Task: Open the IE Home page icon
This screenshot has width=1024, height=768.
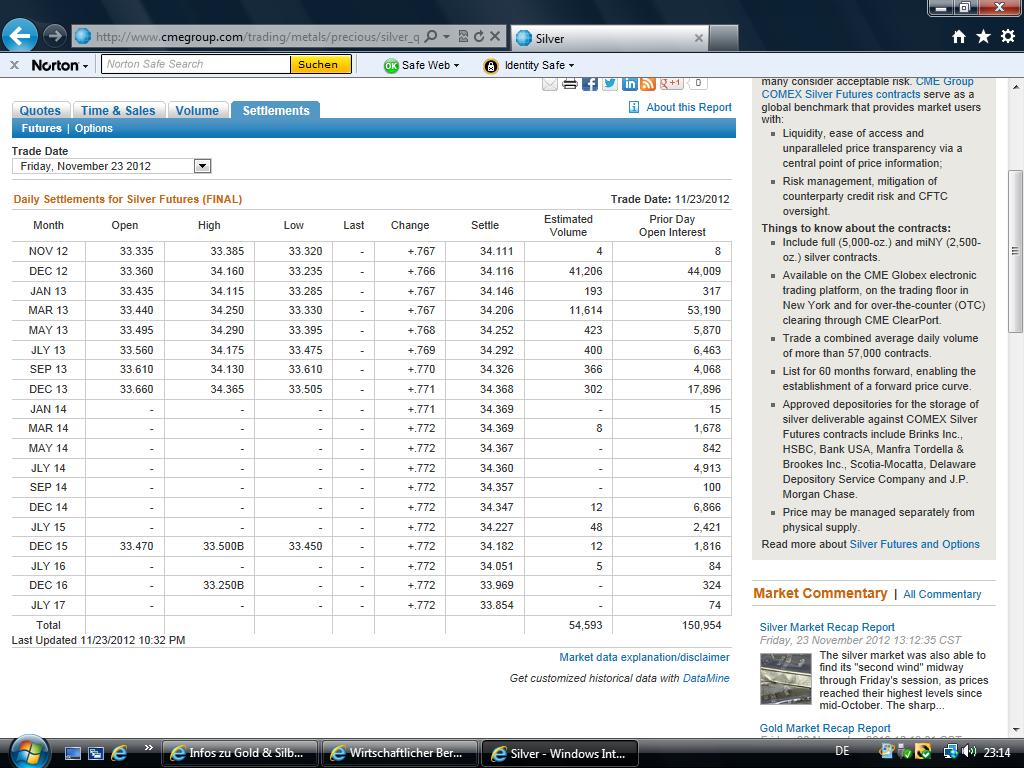Action: coord(958,37)
